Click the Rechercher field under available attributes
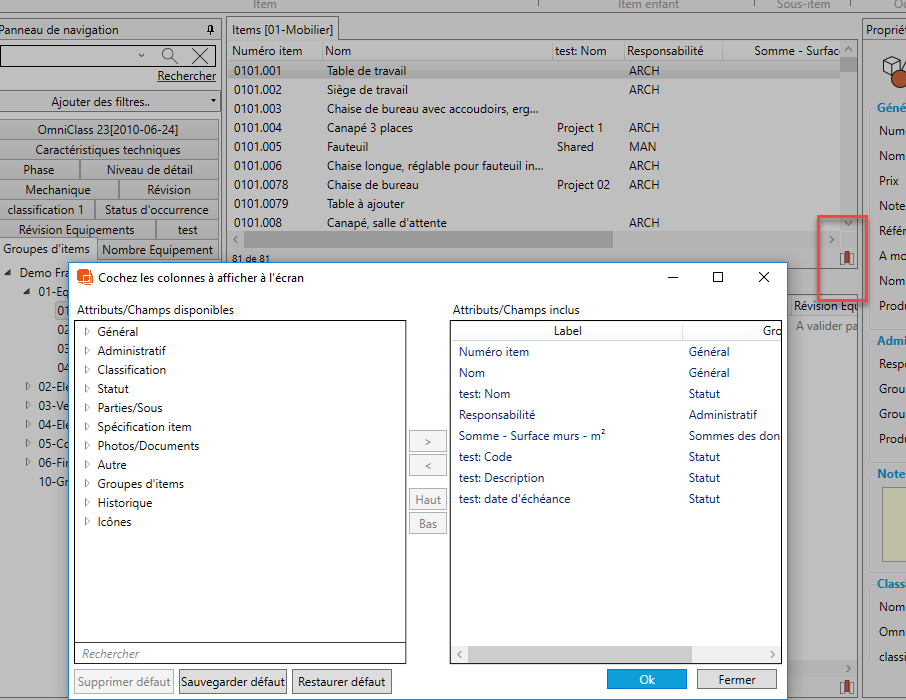This screenshot has height=700, width=906. 240,653
